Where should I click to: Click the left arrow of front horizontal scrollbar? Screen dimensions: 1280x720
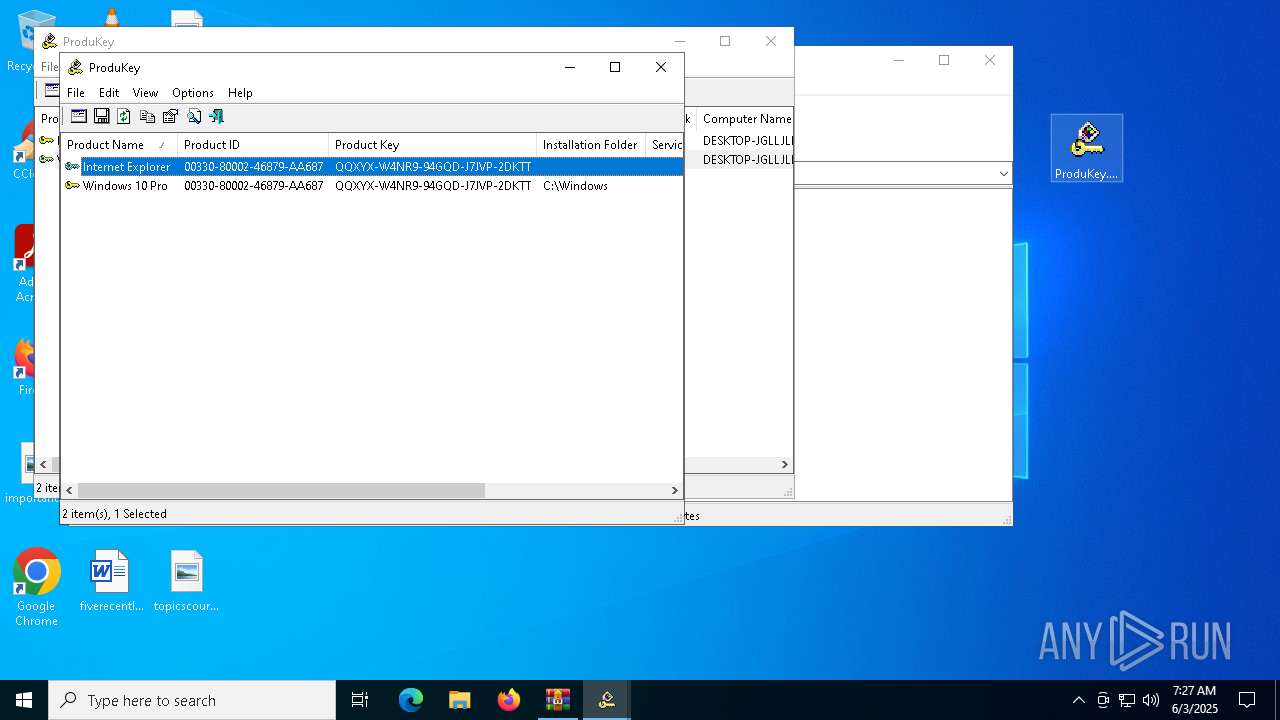pyautogui.click(x=69, y=491)
